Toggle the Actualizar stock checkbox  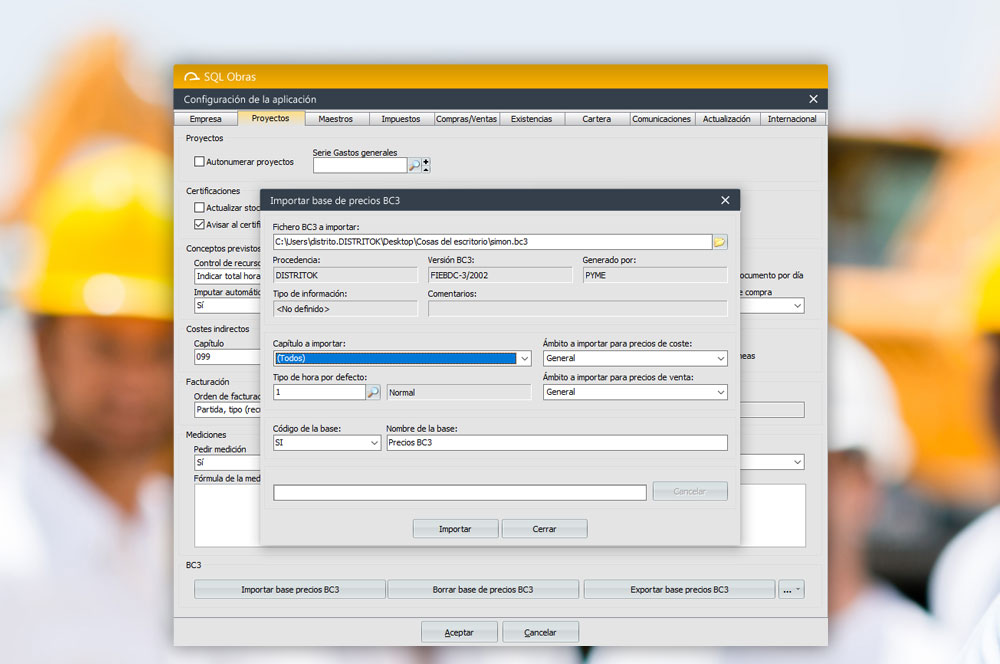[199, 208]
